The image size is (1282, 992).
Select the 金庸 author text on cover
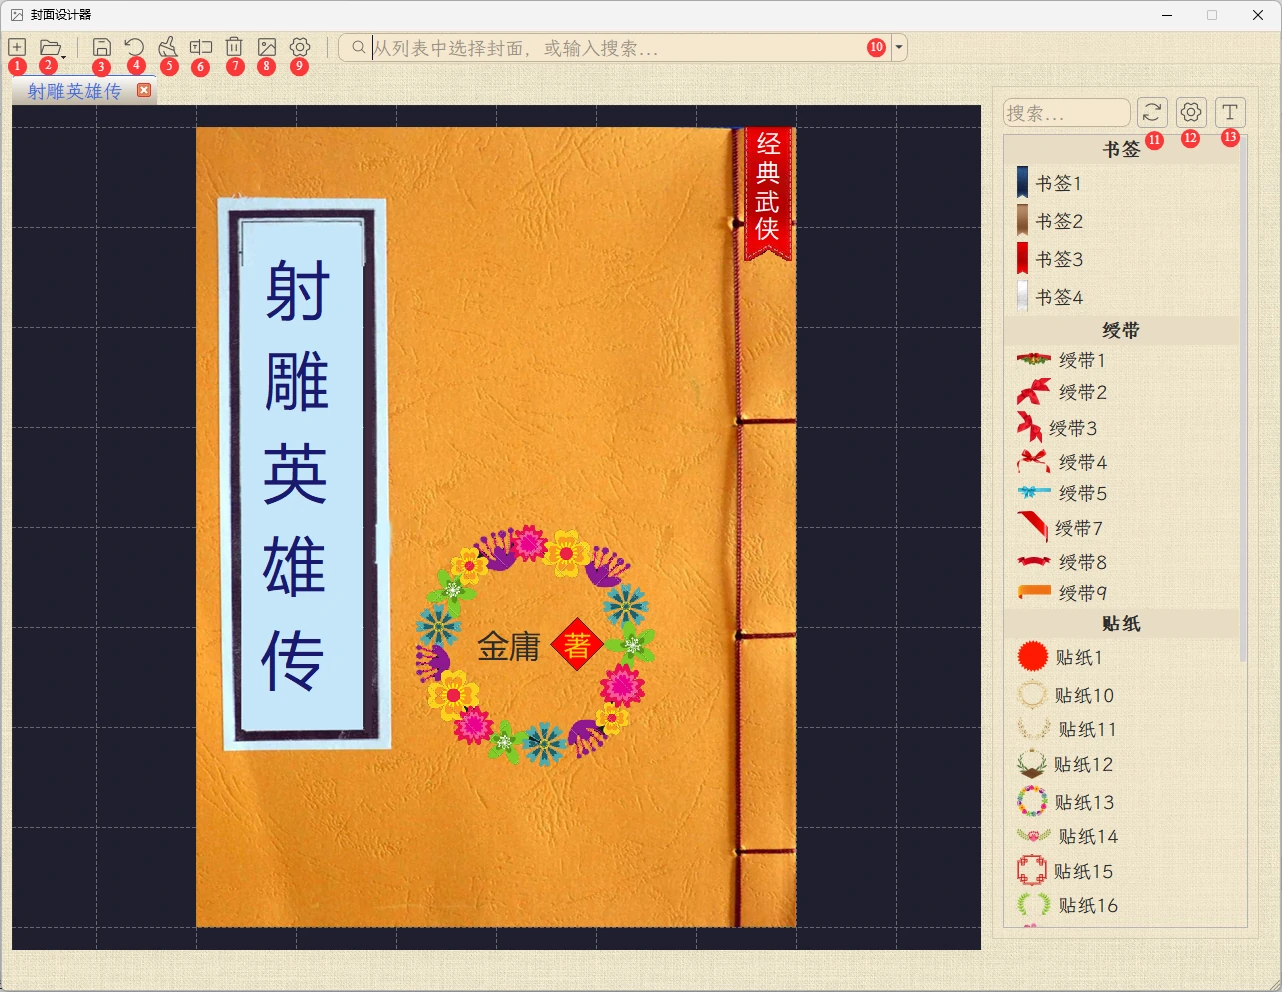(x=508, y=646)
